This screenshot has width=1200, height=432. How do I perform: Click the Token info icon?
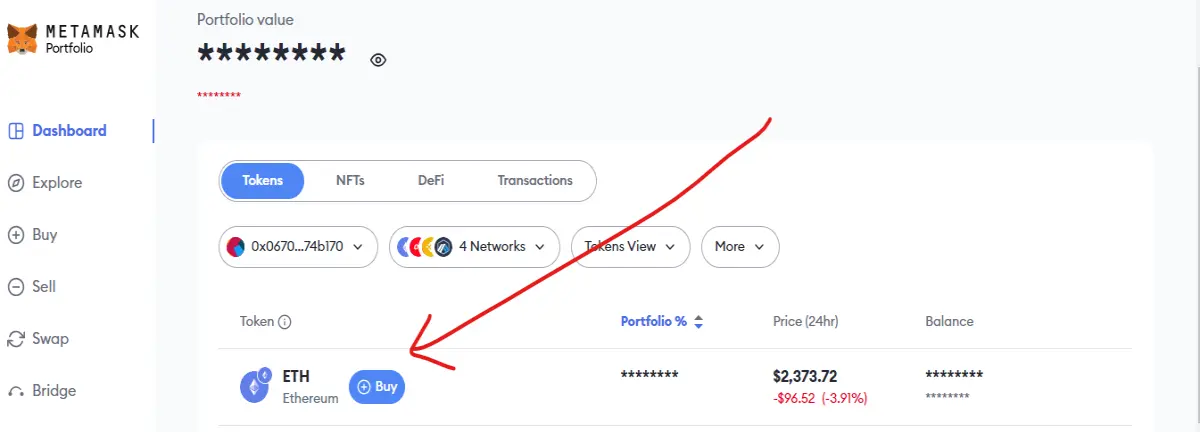pyautogui.click(x=285, y=322)
